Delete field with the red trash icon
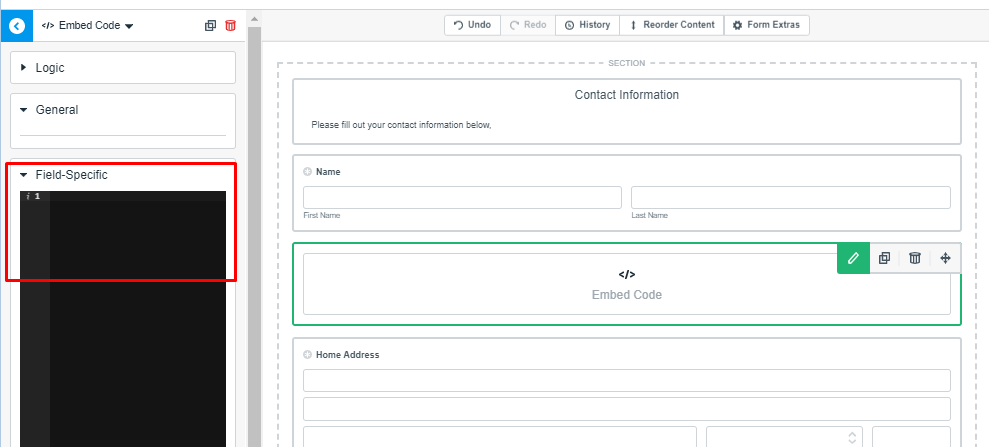Image resolution: width=989 pixels, height=447 pixels. coord(231,26)
